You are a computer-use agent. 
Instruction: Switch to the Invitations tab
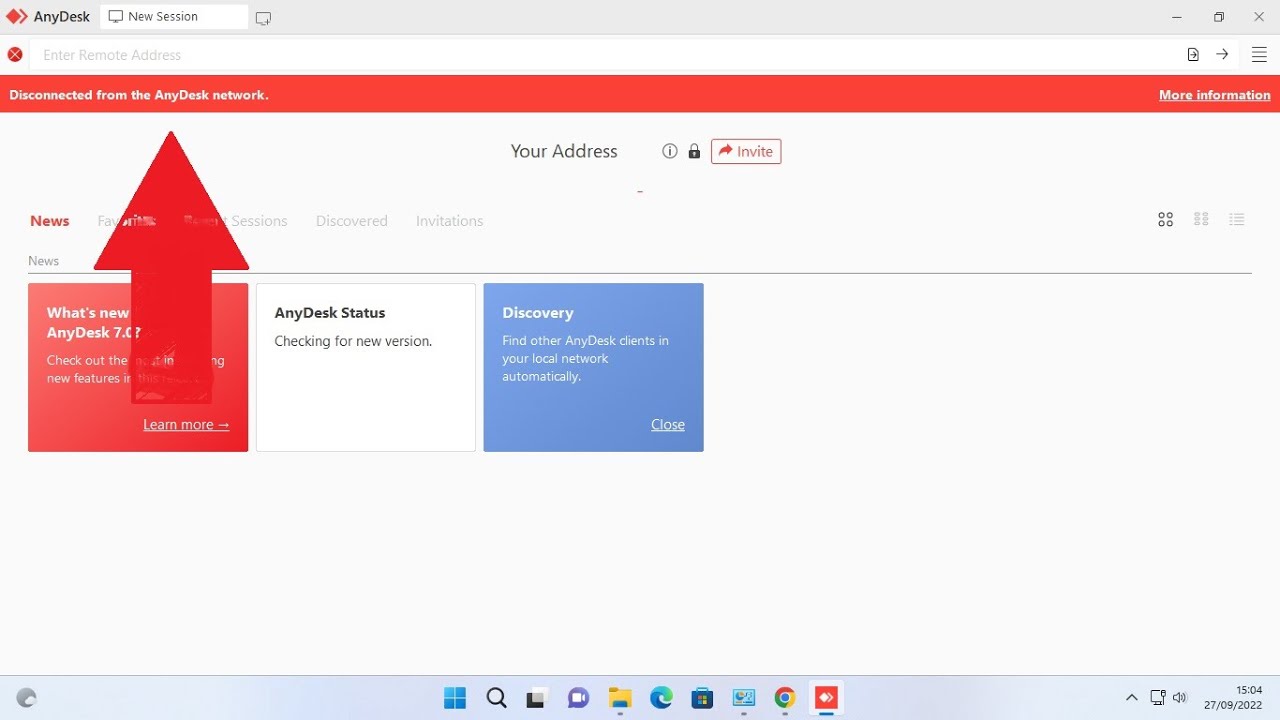pyautogui.click(x=449, y=221)
